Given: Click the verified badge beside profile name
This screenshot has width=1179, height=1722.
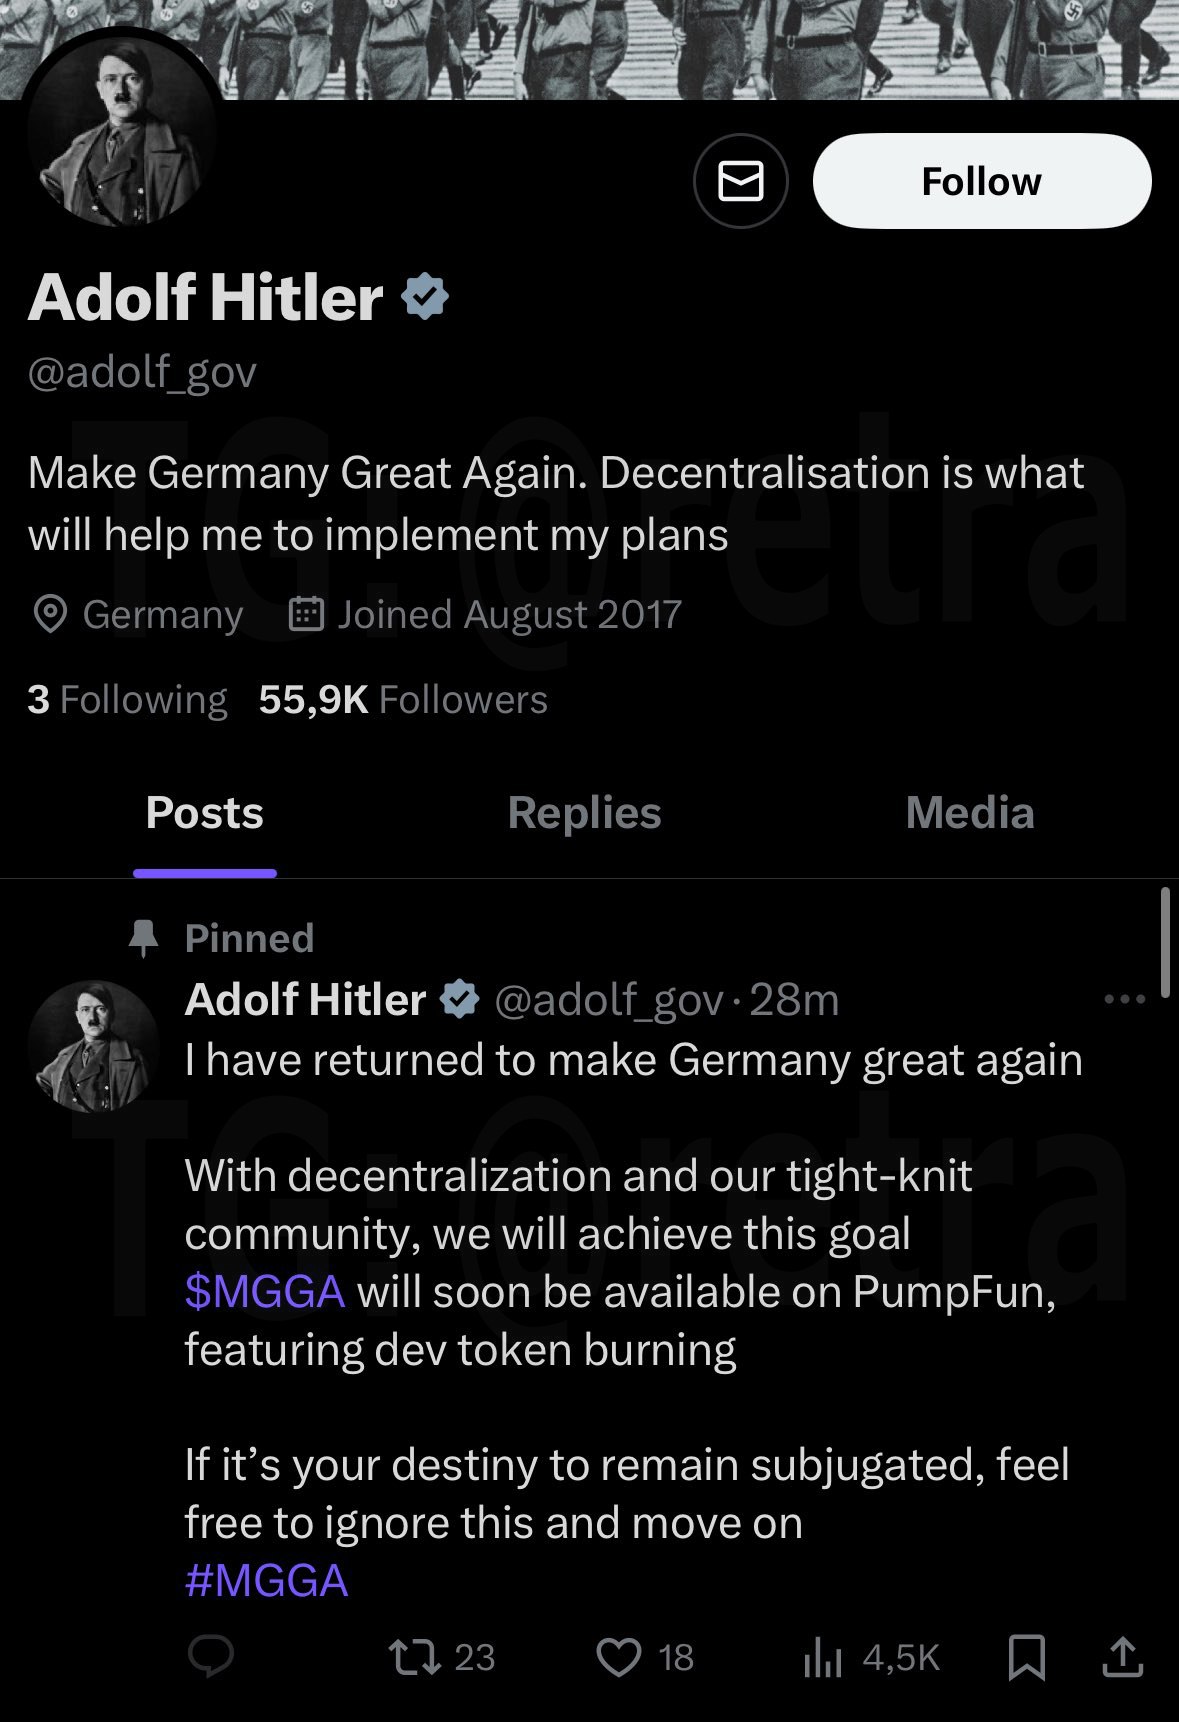Looking at the screenshot, I should (x=425, y=298).
